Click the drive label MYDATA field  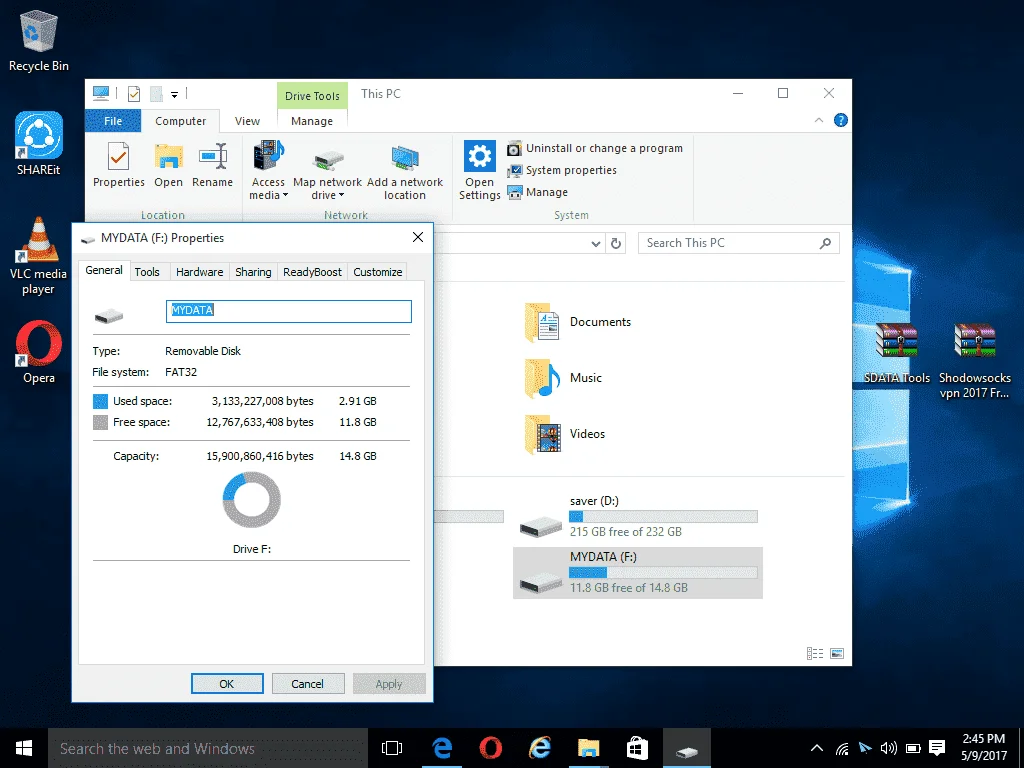click(289, 311)
